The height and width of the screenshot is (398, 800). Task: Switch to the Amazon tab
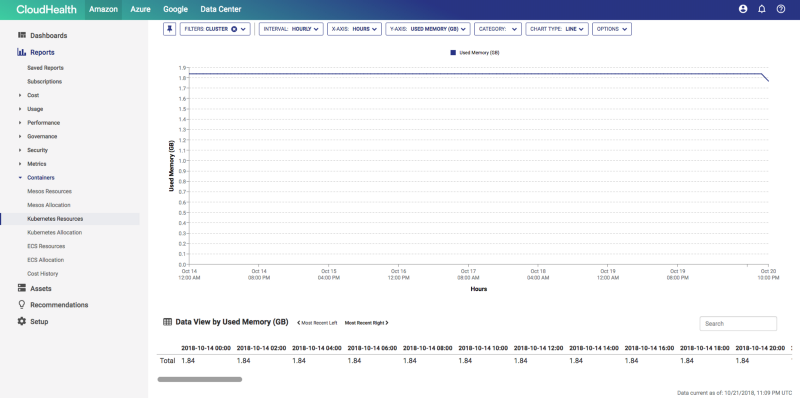pos(103,9)
